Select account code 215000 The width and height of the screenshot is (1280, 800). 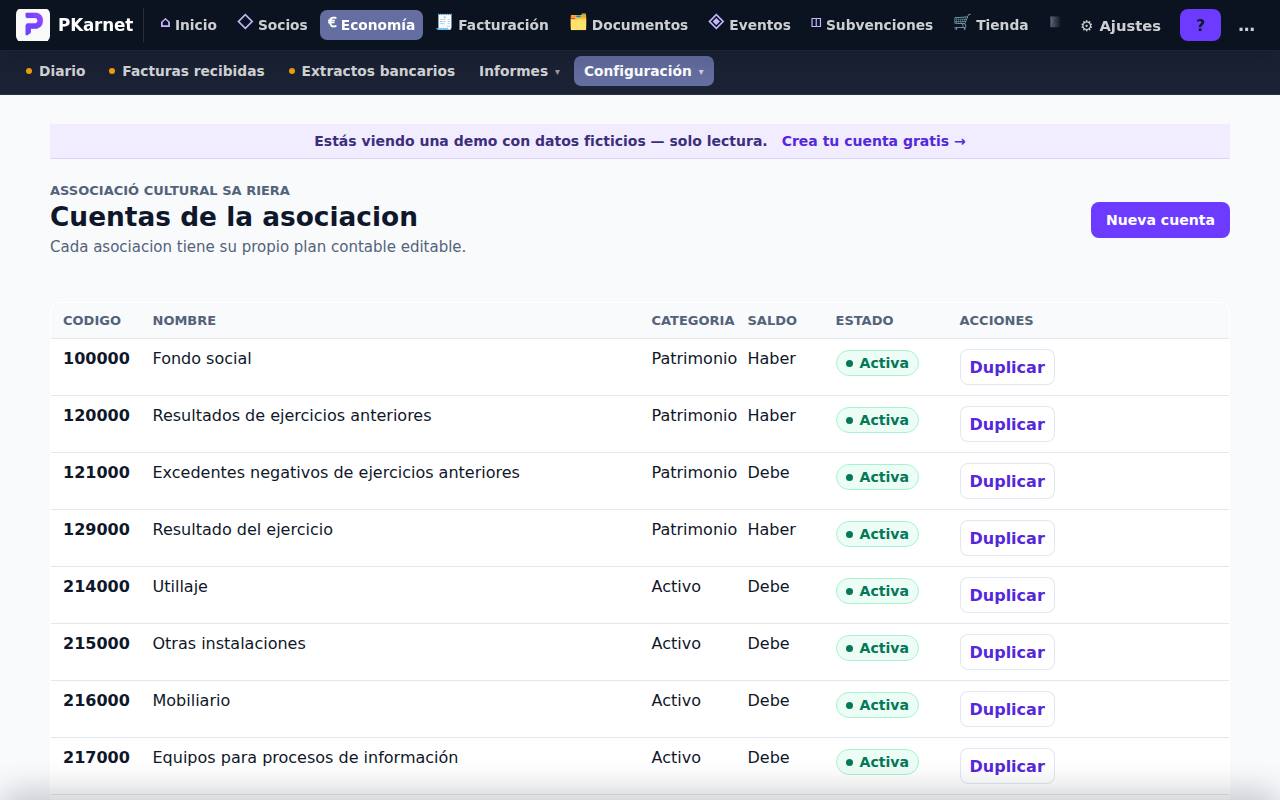click(96, 643)
